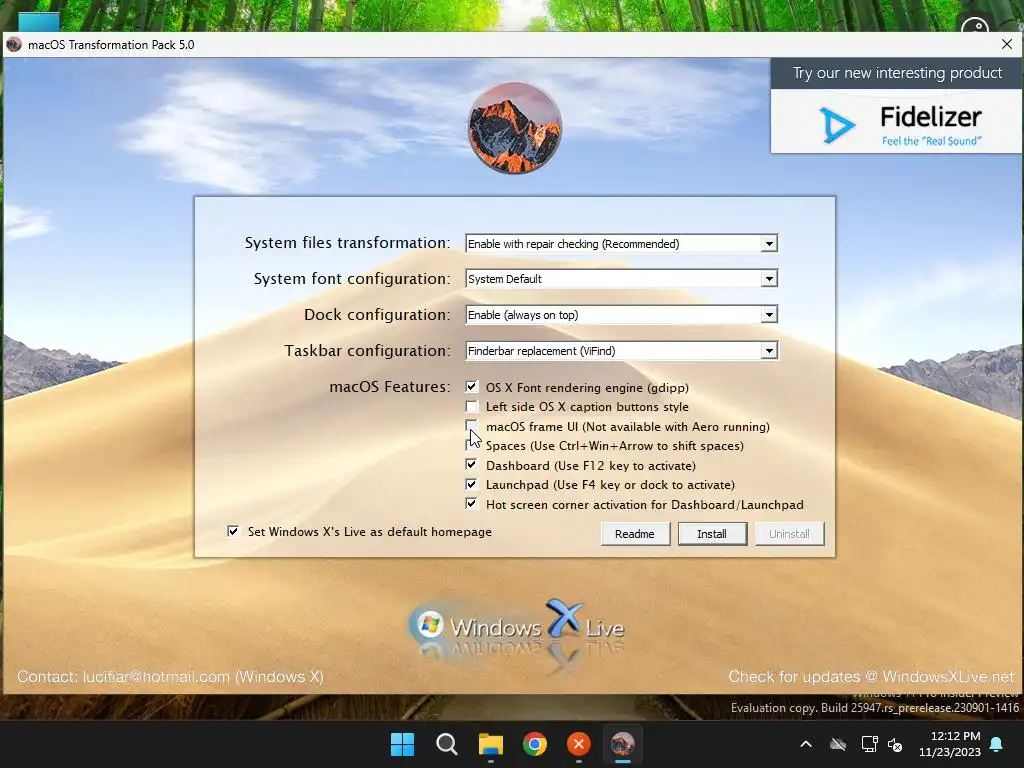Open the notifications bell icon

pos(997,744)
